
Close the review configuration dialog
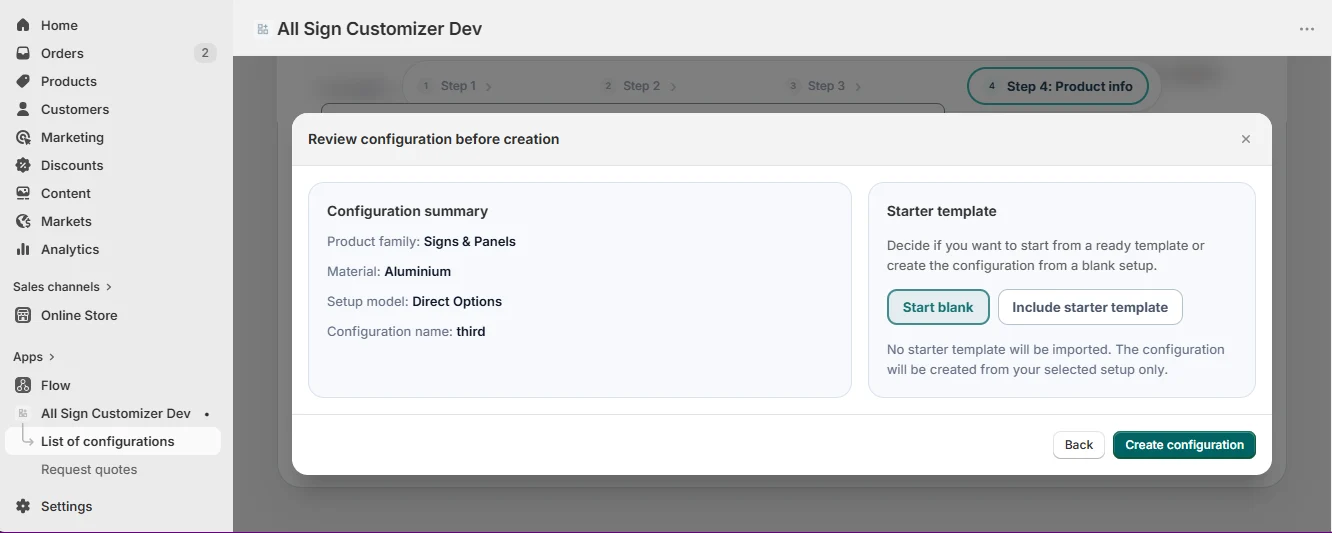coord(1246,139)
